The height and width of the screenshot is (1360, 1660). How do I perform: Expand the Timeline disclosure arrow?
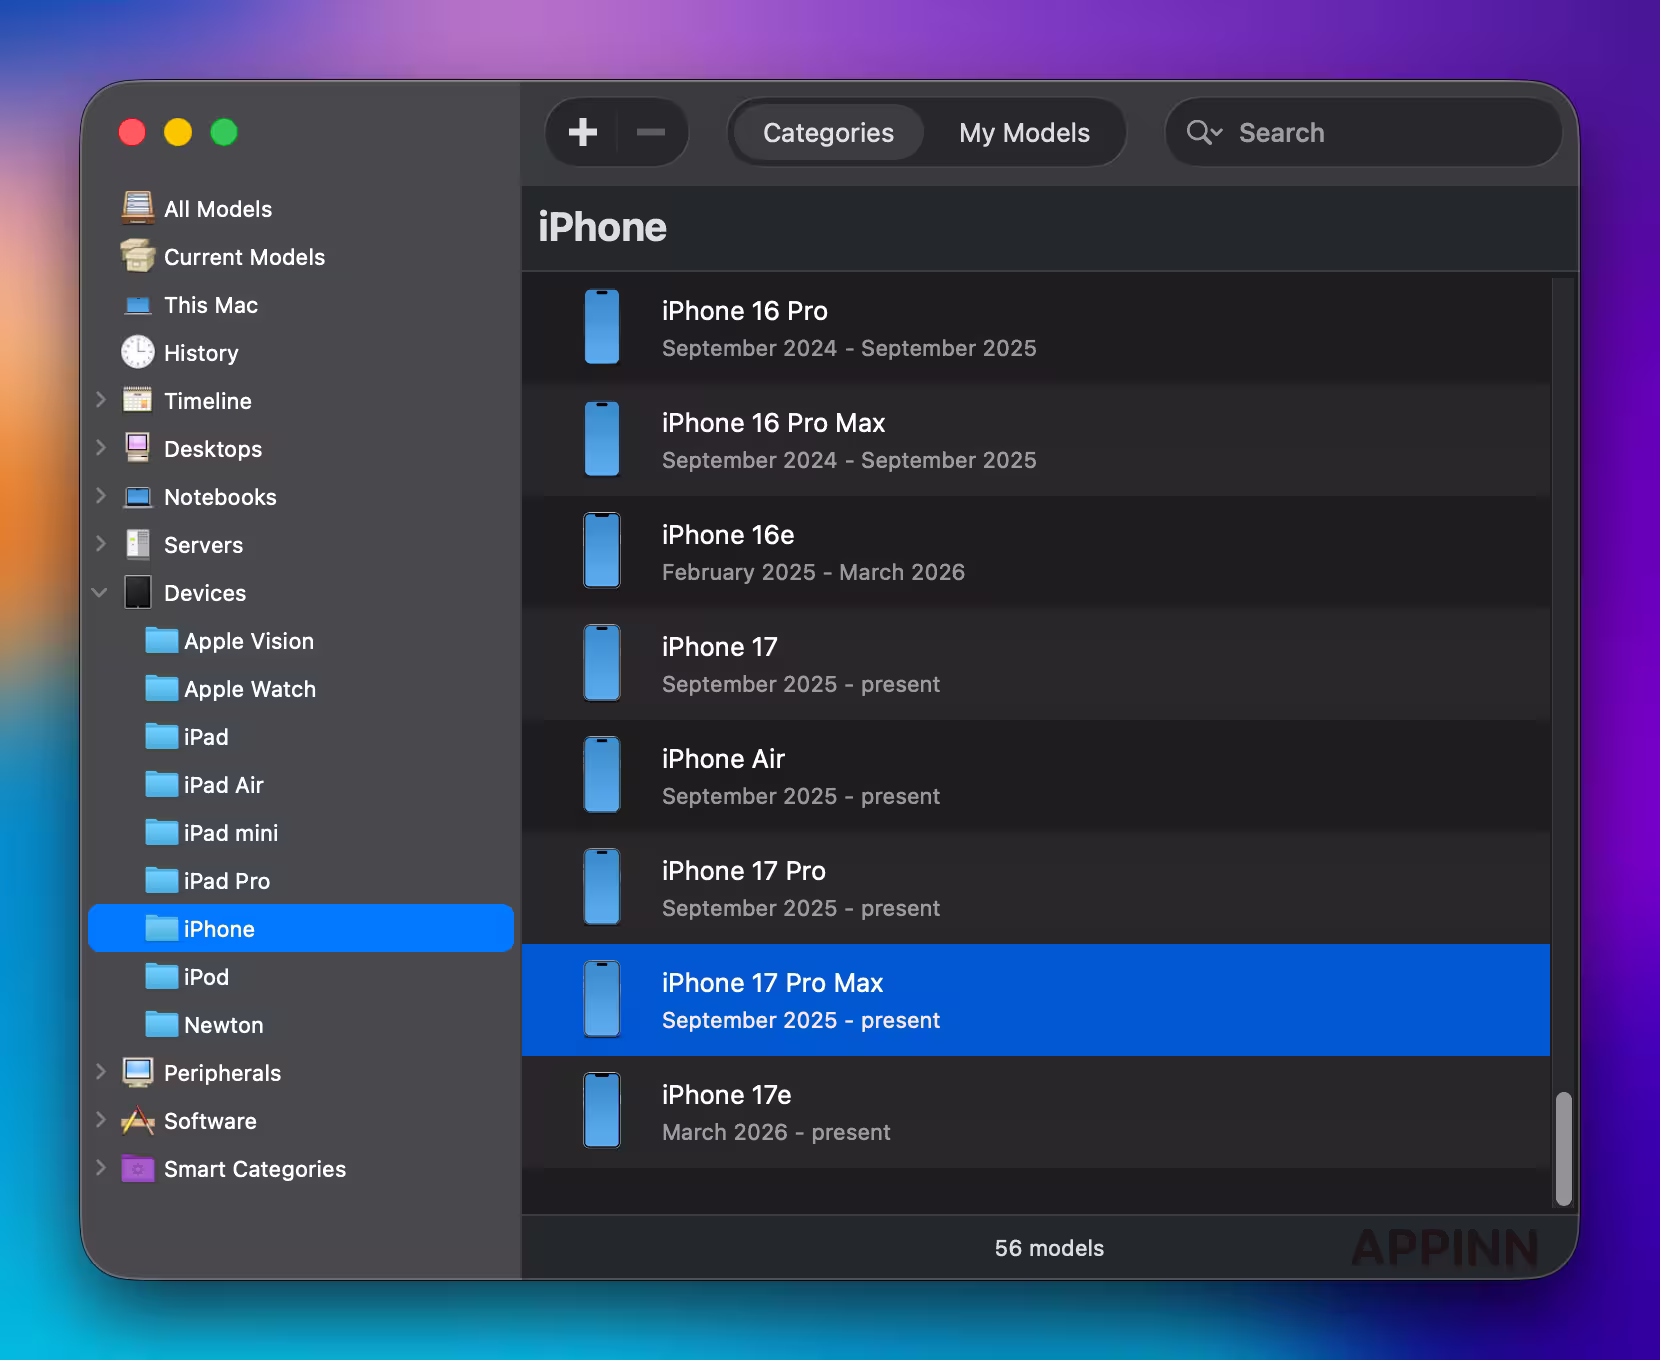(101, 400)
